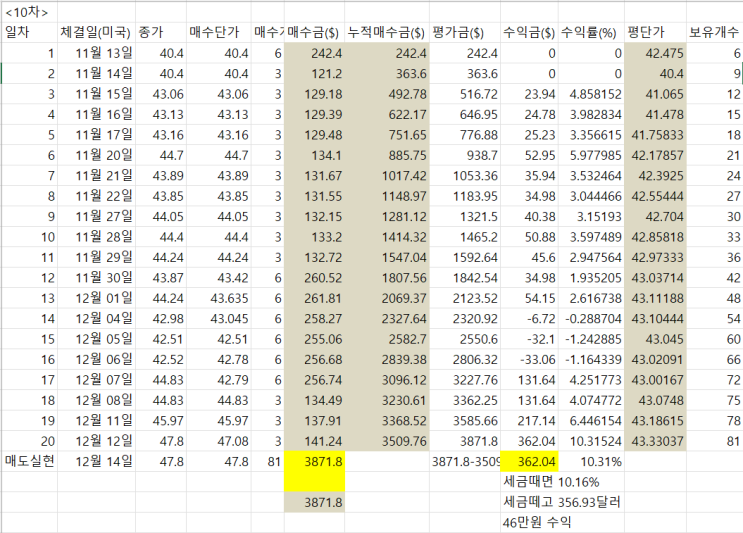The width and height of the screenshot is (743, 533).
Task: Click average price cell 42.475
Action: pos(655,54)
